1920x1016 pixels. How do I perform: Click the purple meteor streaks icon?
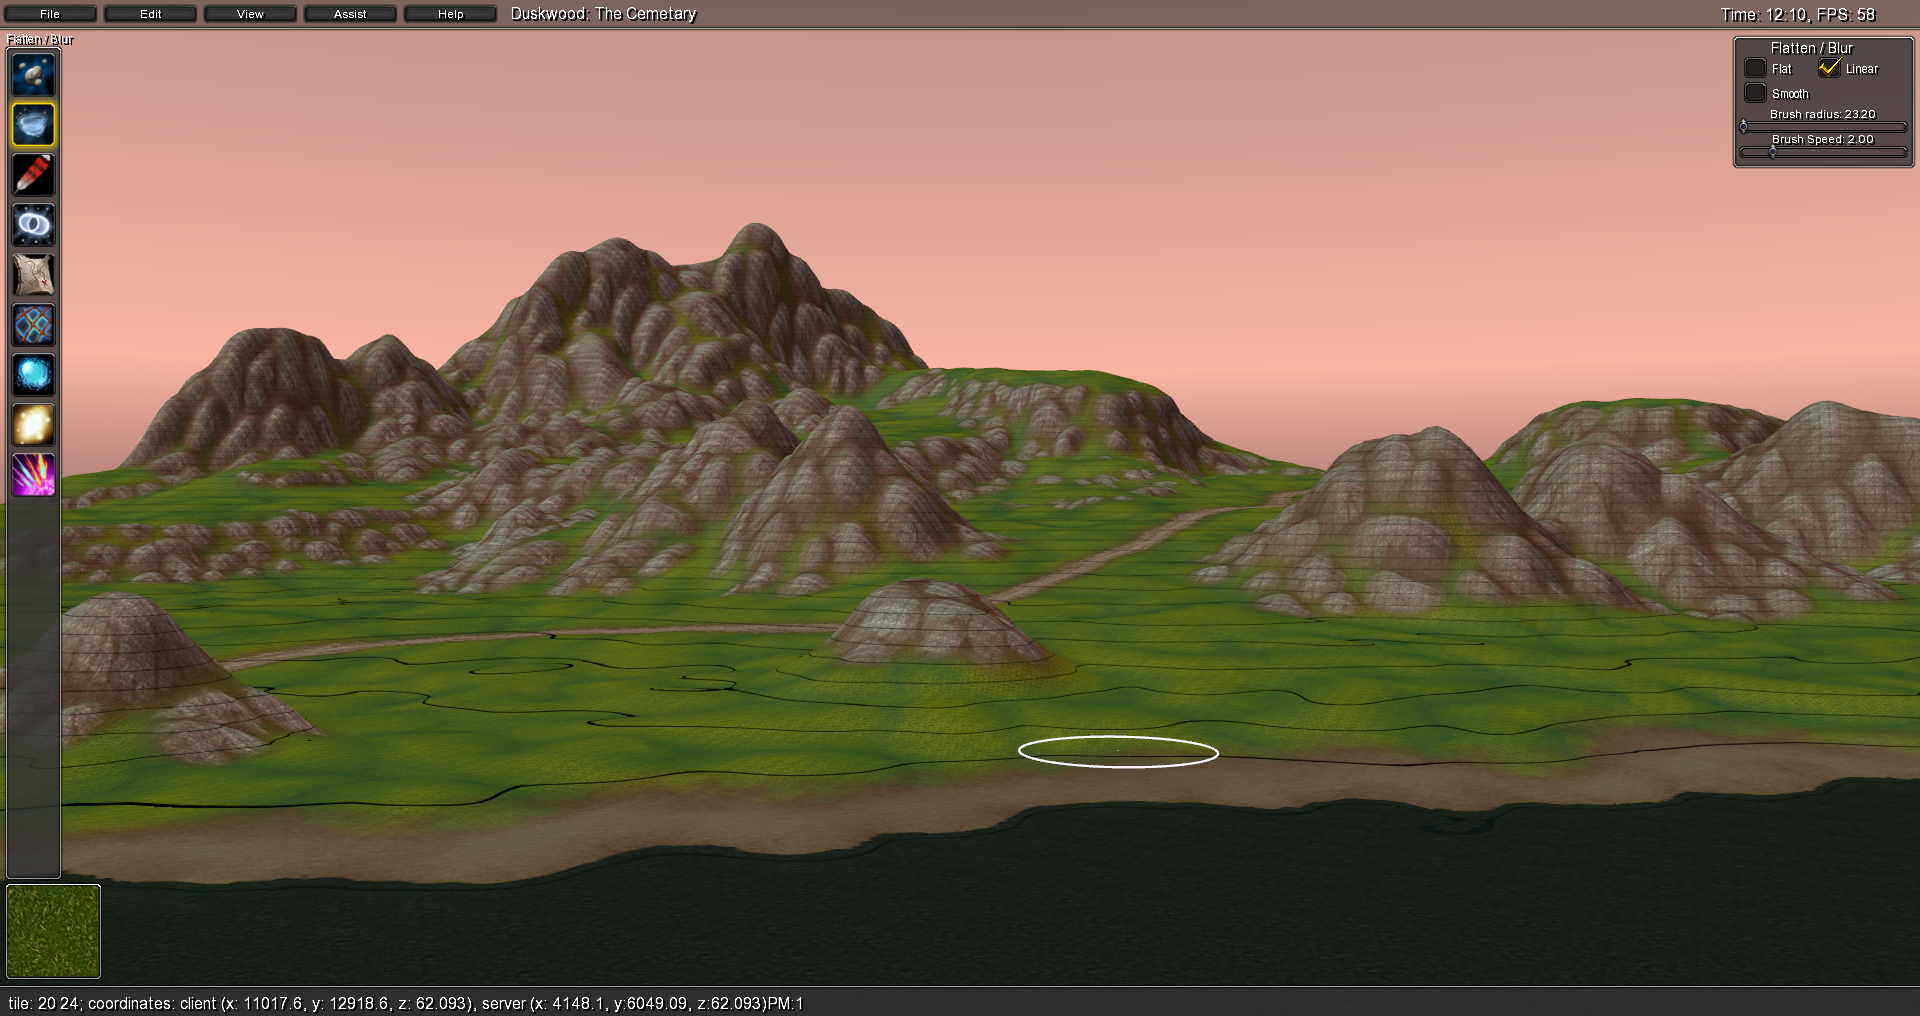(33, 475)
